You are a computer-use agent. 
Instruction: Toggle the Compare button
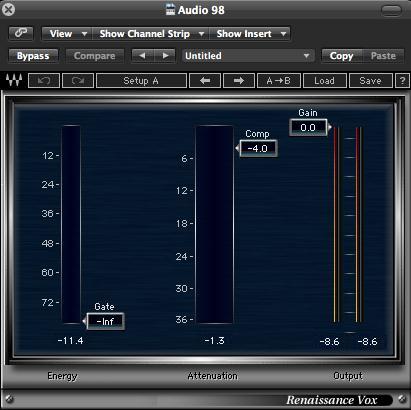point(95,56)
